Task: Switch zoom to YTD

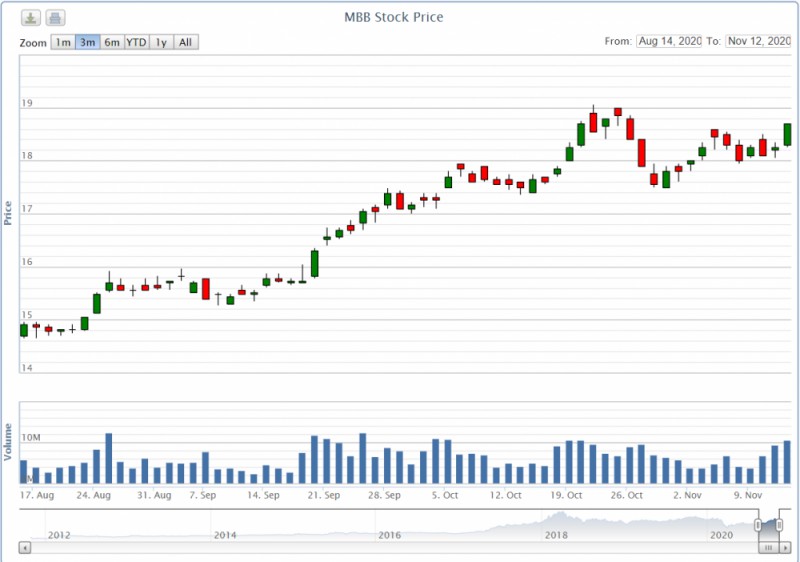Action: coord(136,42)
